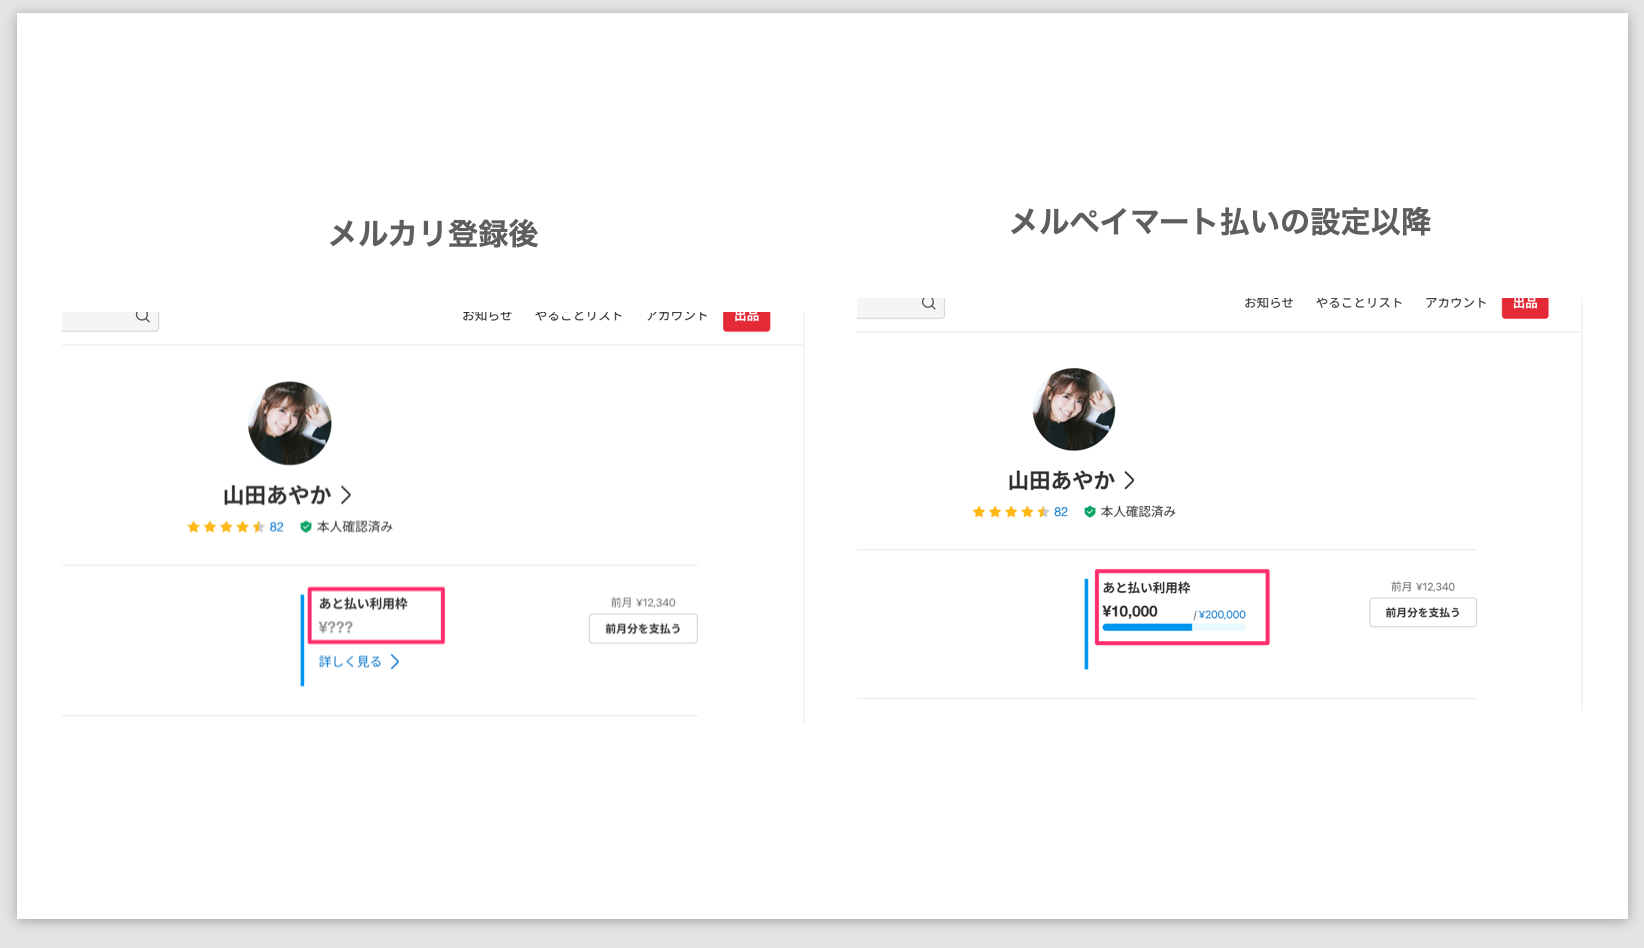
Task: Open やることリスト in the left mockup
Action: tap(579, 316)
